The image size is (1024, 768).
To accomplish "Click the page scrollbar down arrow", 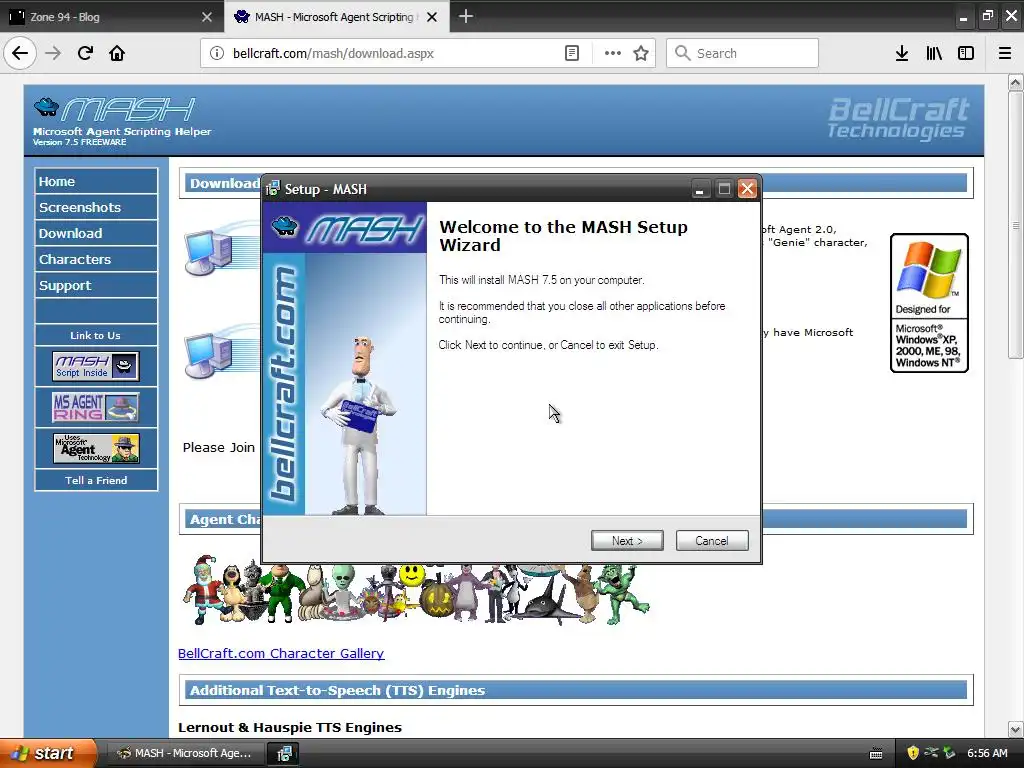I will coord(1016,729).
